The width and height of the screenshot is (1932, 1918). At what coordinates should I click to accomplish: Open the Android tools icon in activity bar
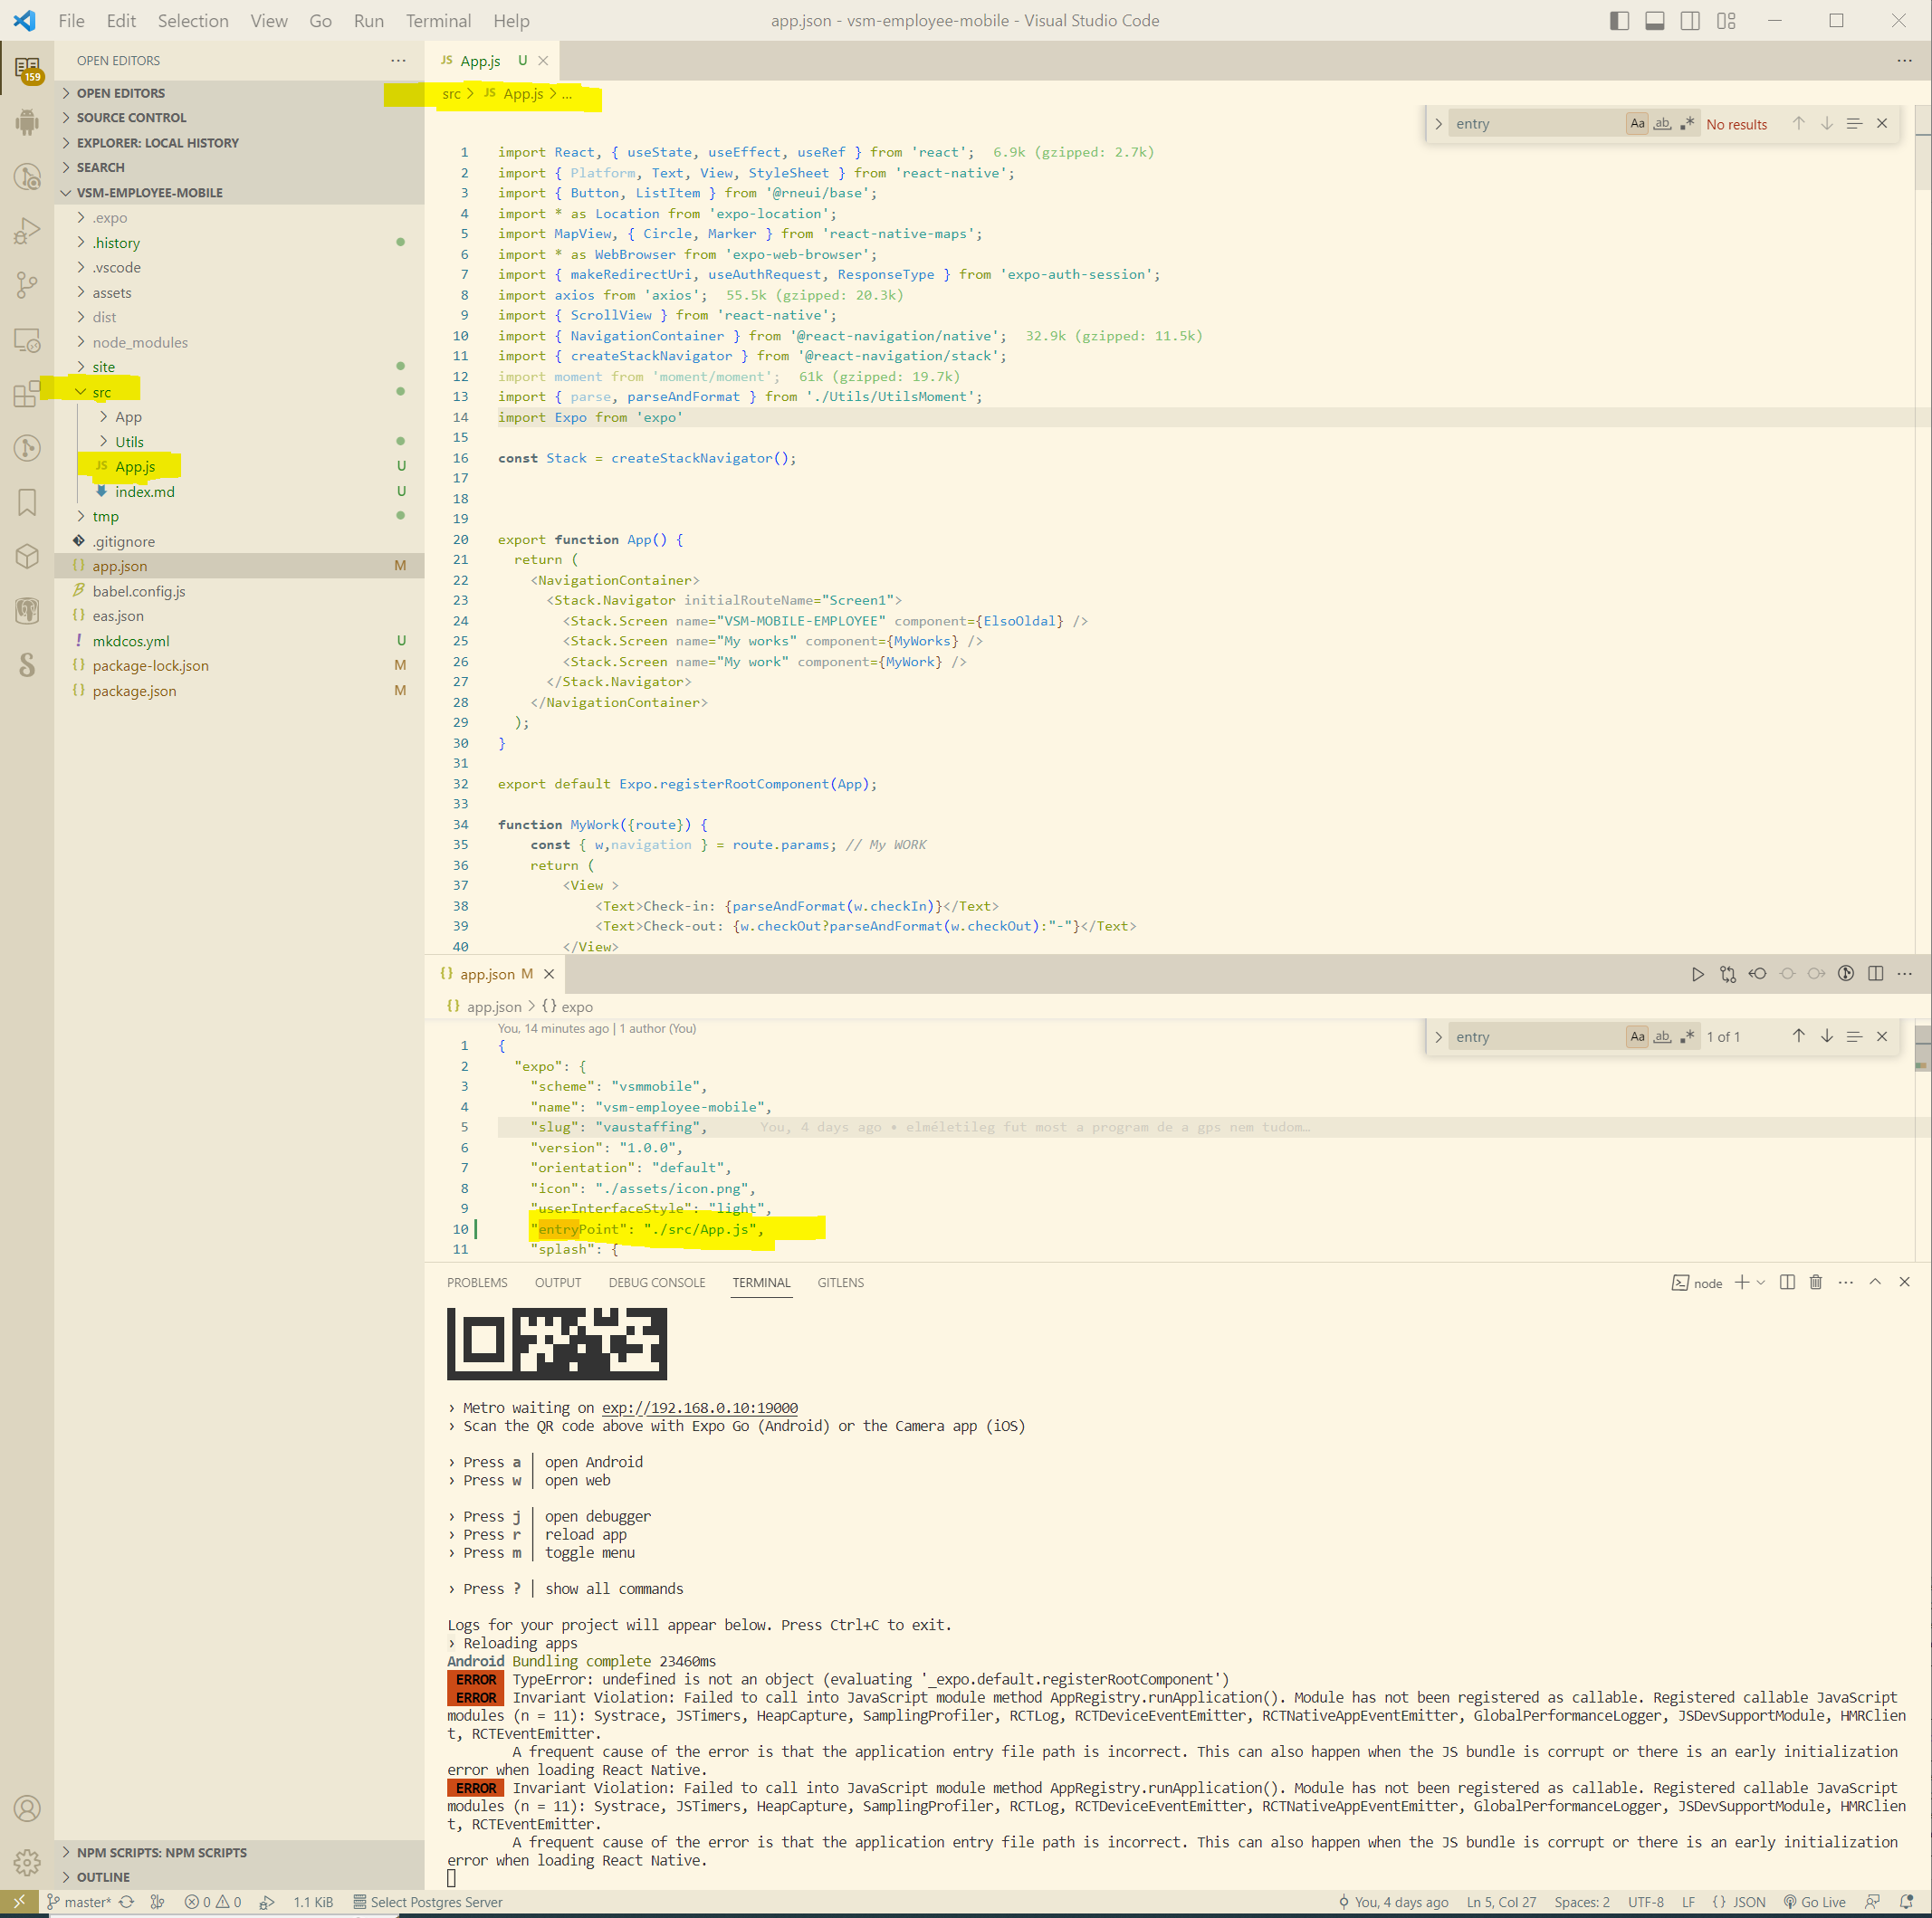(x=27, y=122)
